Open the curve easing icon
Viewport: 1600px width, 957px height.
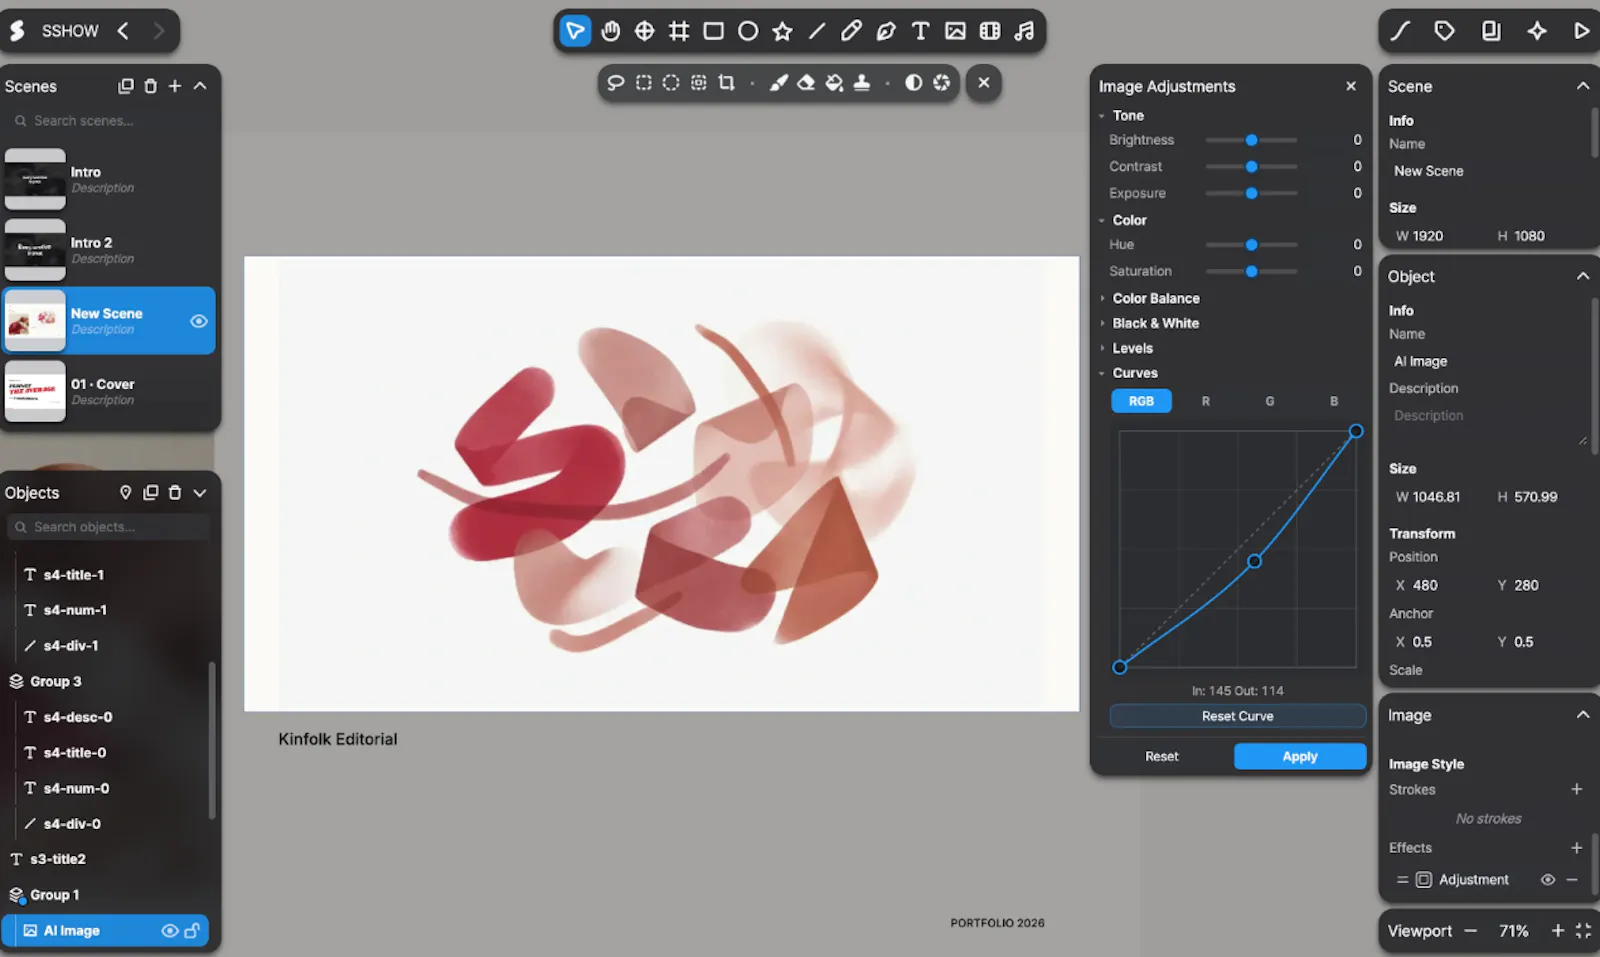click(1400, 31)
